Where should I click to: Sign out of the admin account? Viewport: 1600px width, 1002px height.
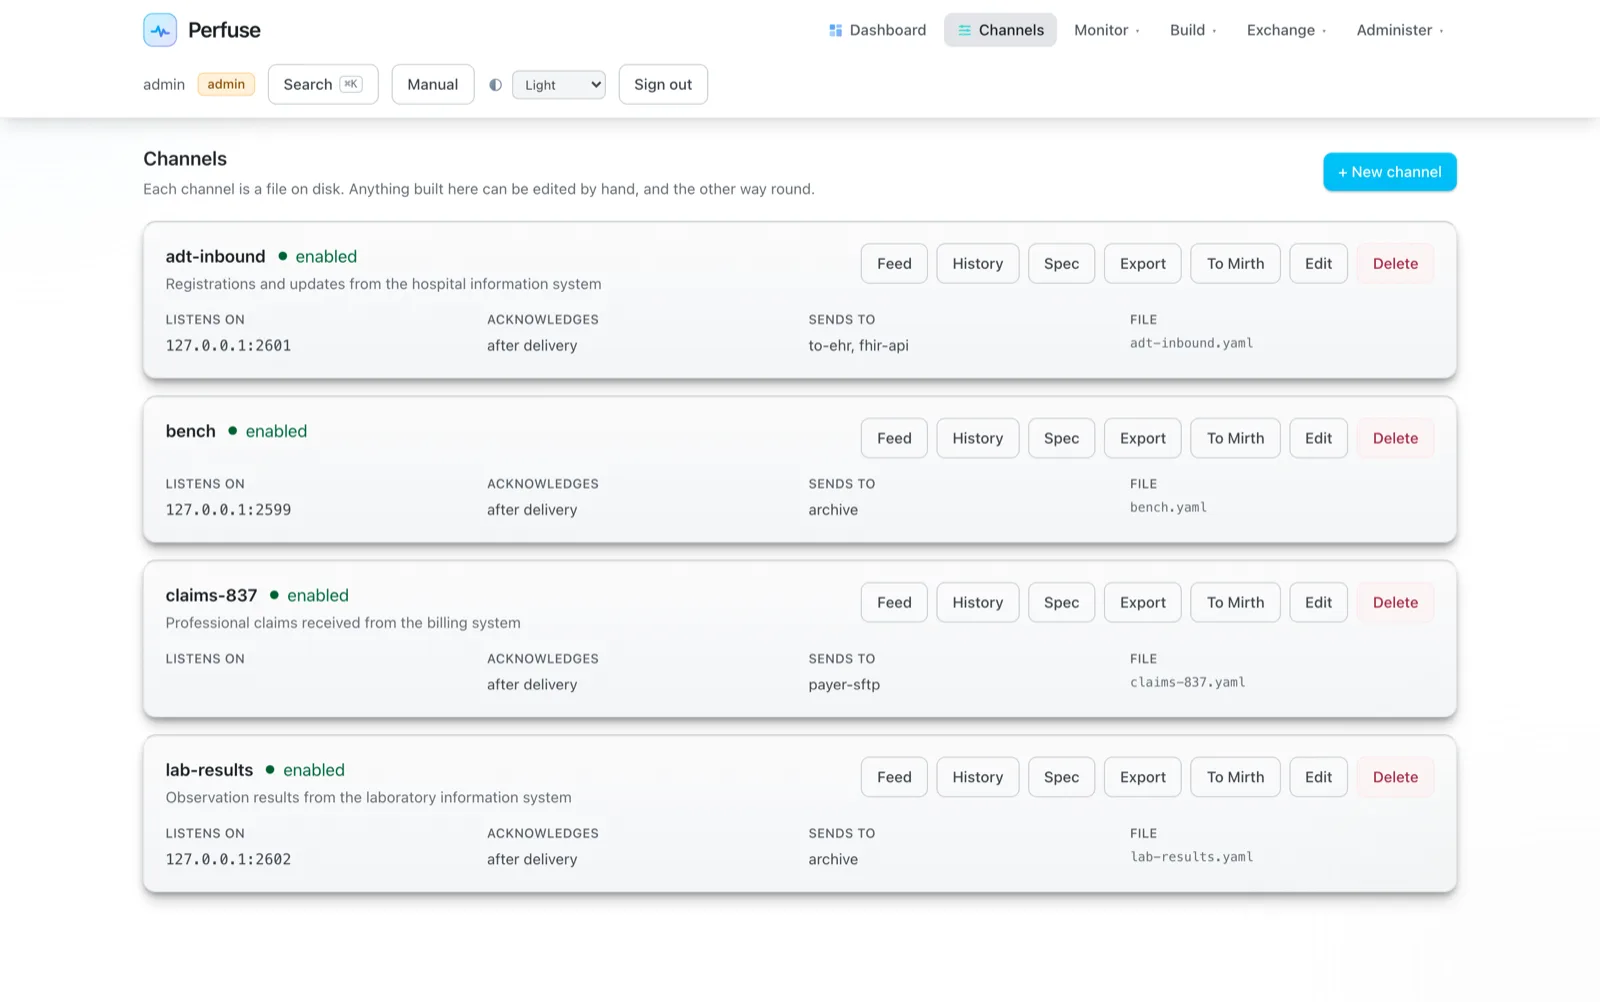[x=663, y=85]
